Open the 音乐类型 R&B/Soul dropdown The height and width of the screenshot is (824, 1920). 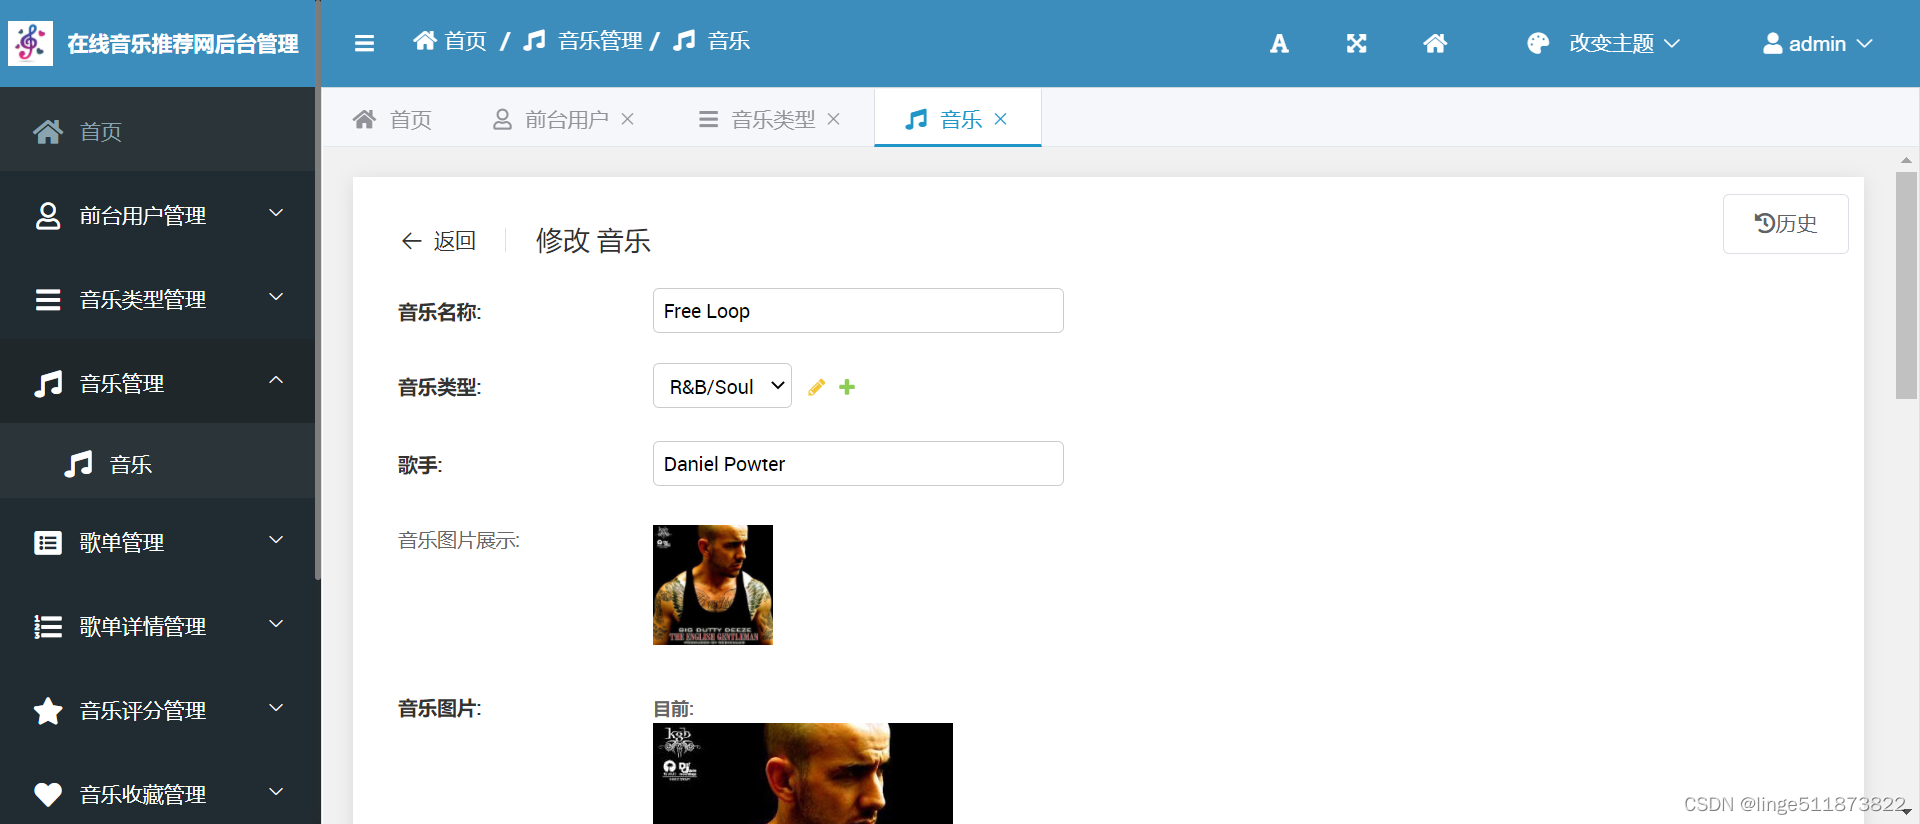point(722,386)
